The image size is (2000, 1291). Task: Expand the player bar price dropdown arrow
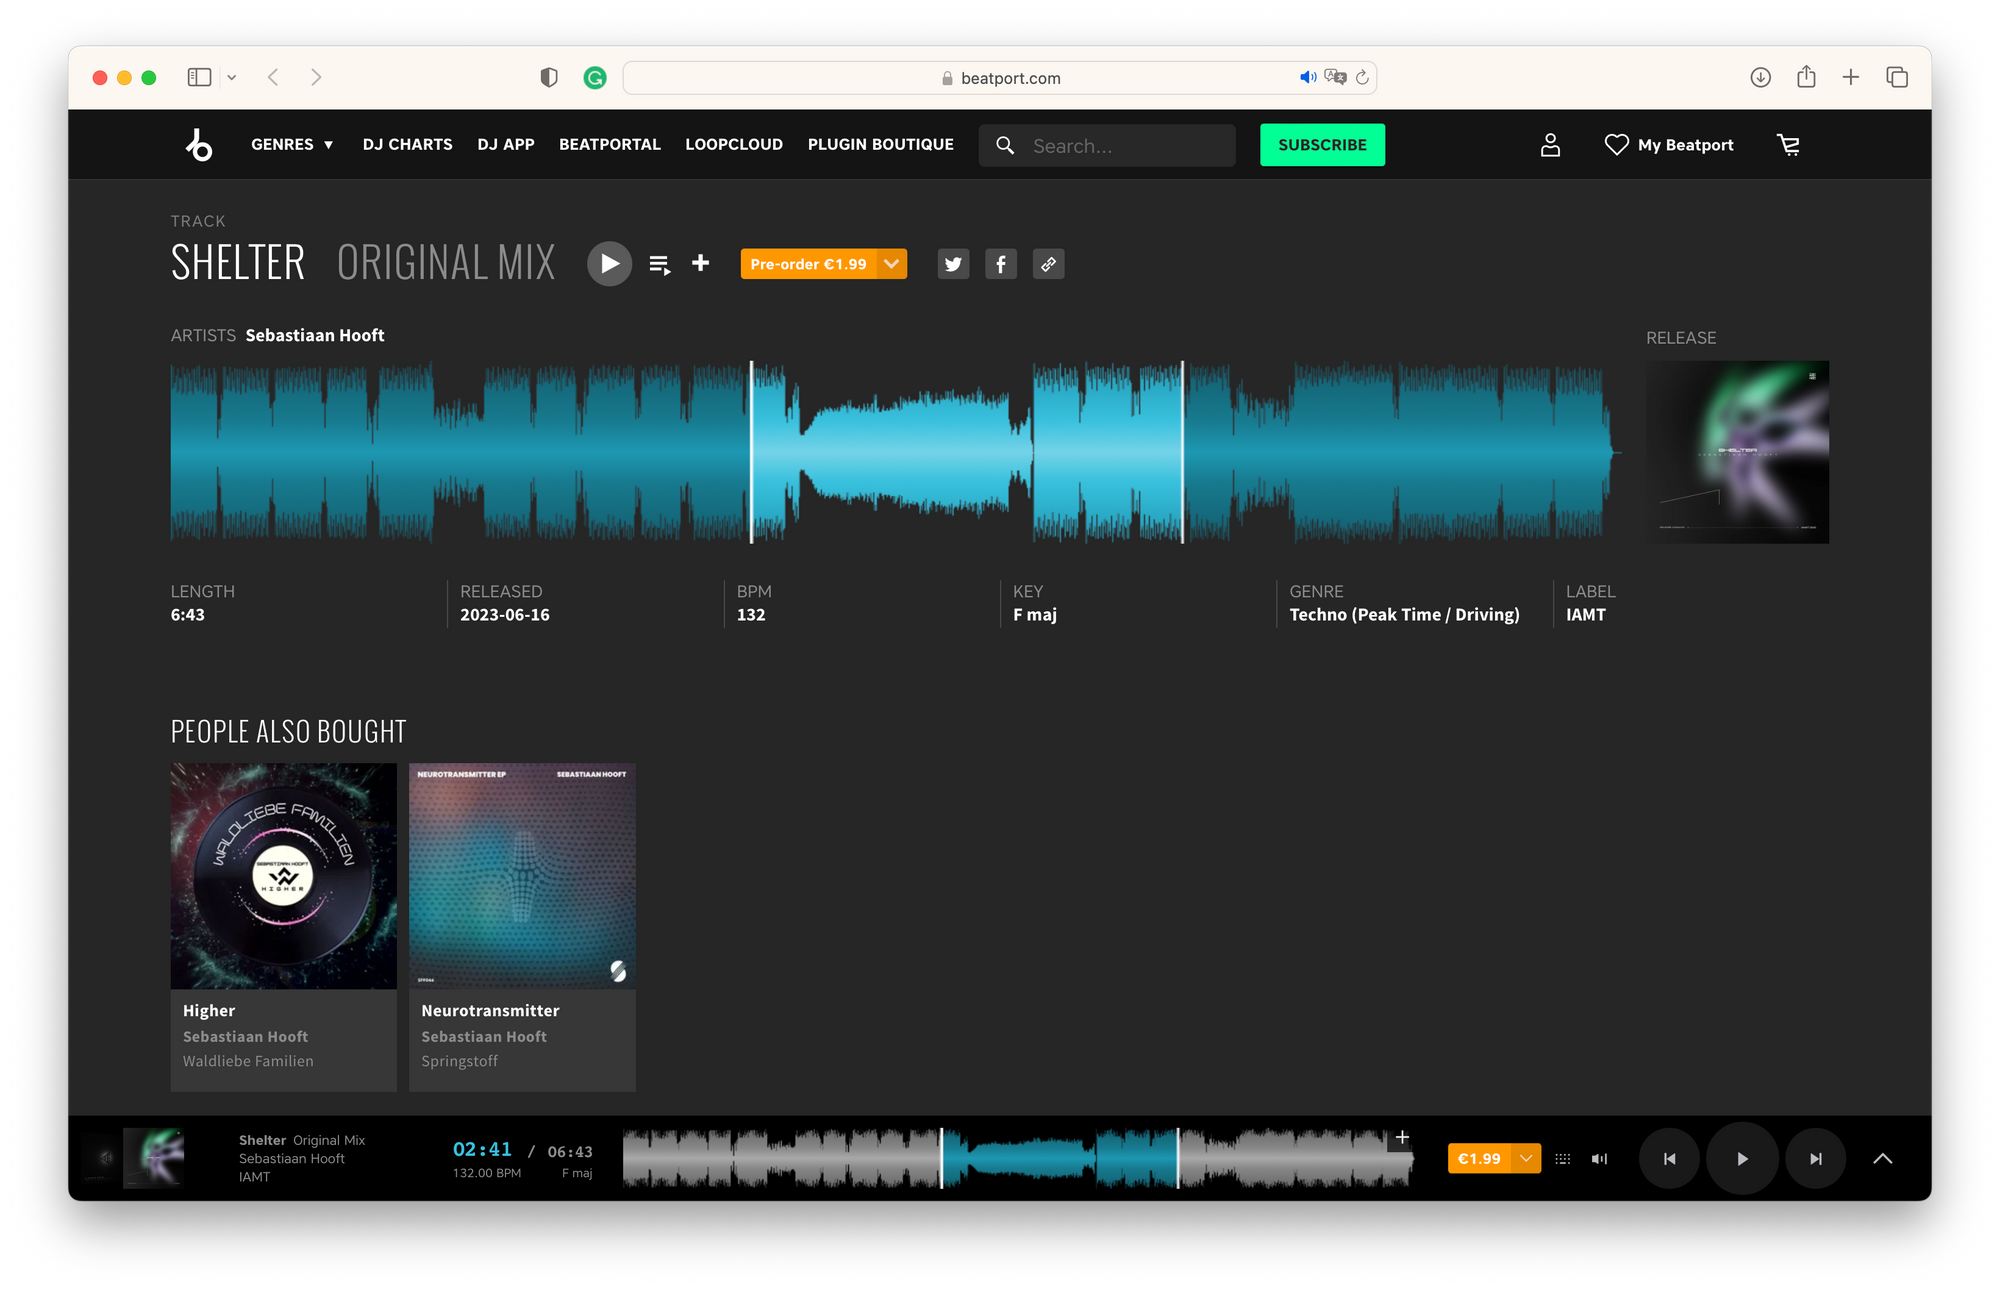coord(1526,1158)
